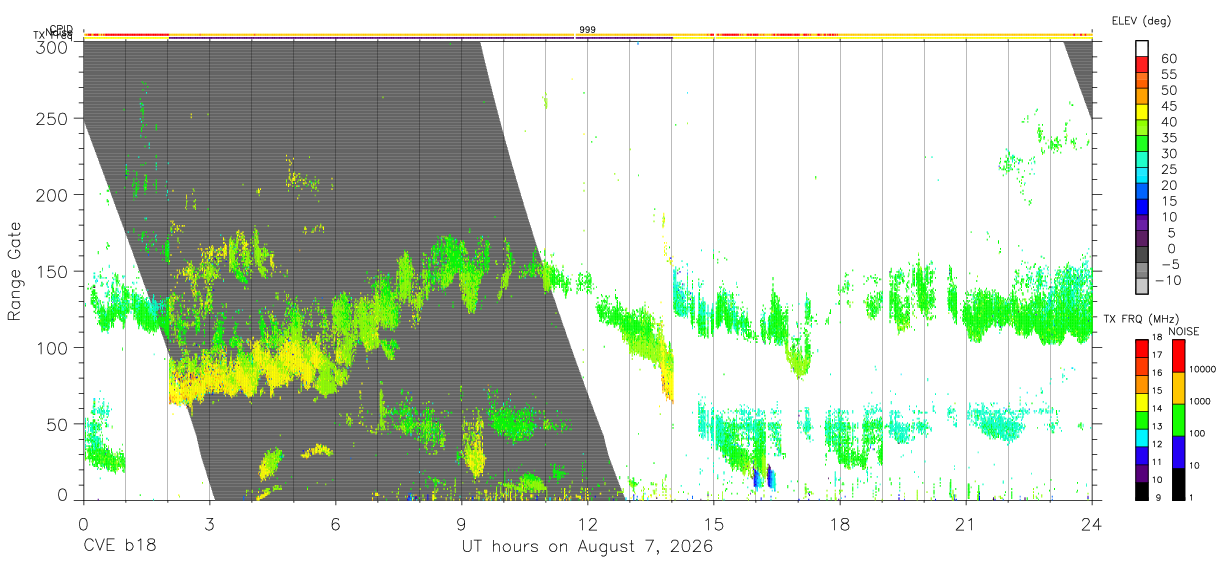Click the 'CVE b18' radar label
1228x567 pixels.
[x=120, y=547]
